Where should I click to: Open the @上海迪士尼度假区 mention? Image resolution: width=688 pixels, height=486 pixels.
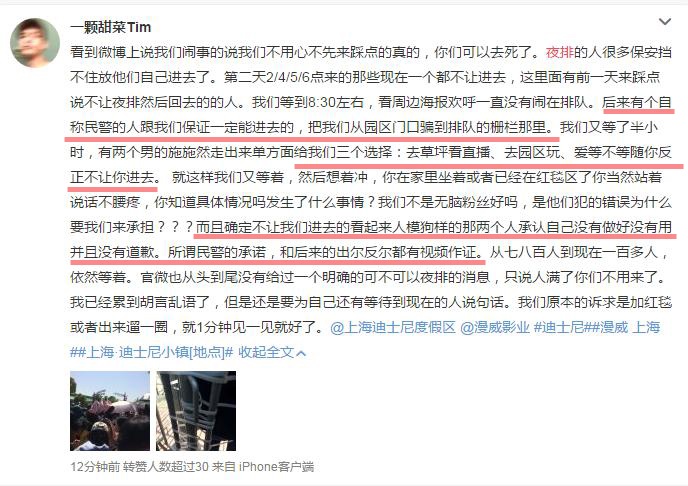coord(393,327)
